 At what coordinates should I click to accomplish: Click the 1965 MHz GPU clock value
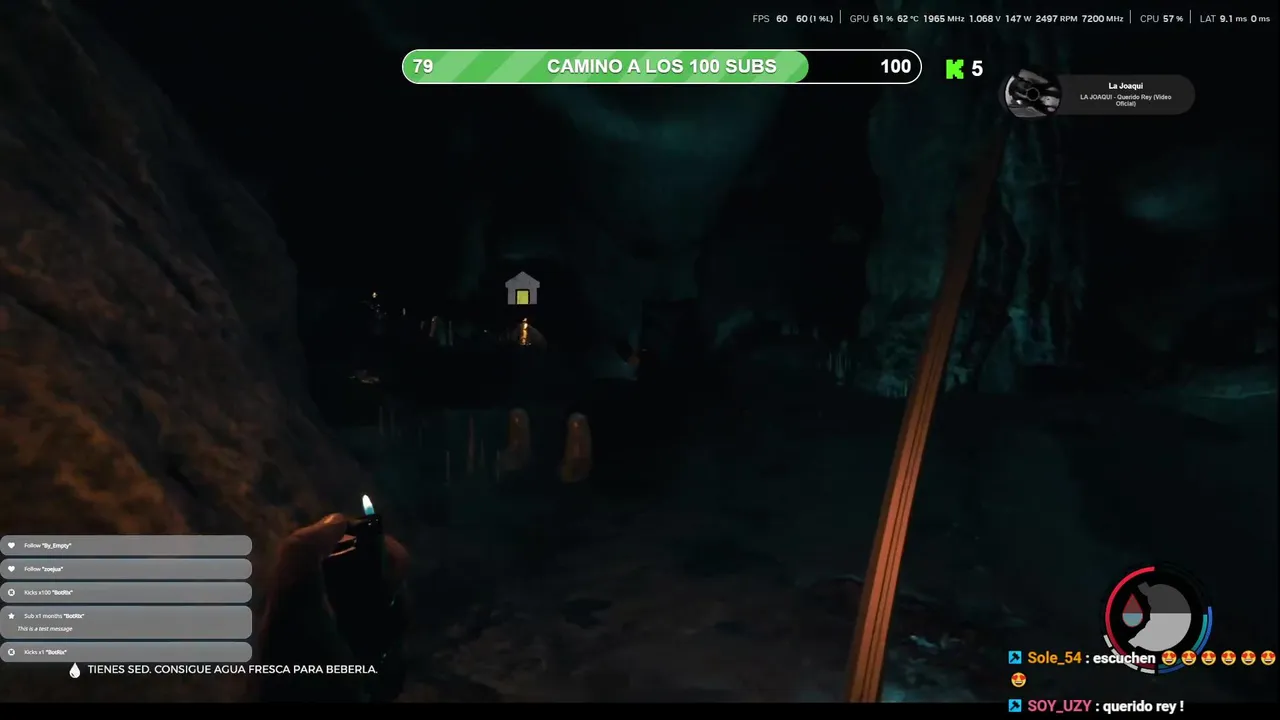[x=942, y=18]
